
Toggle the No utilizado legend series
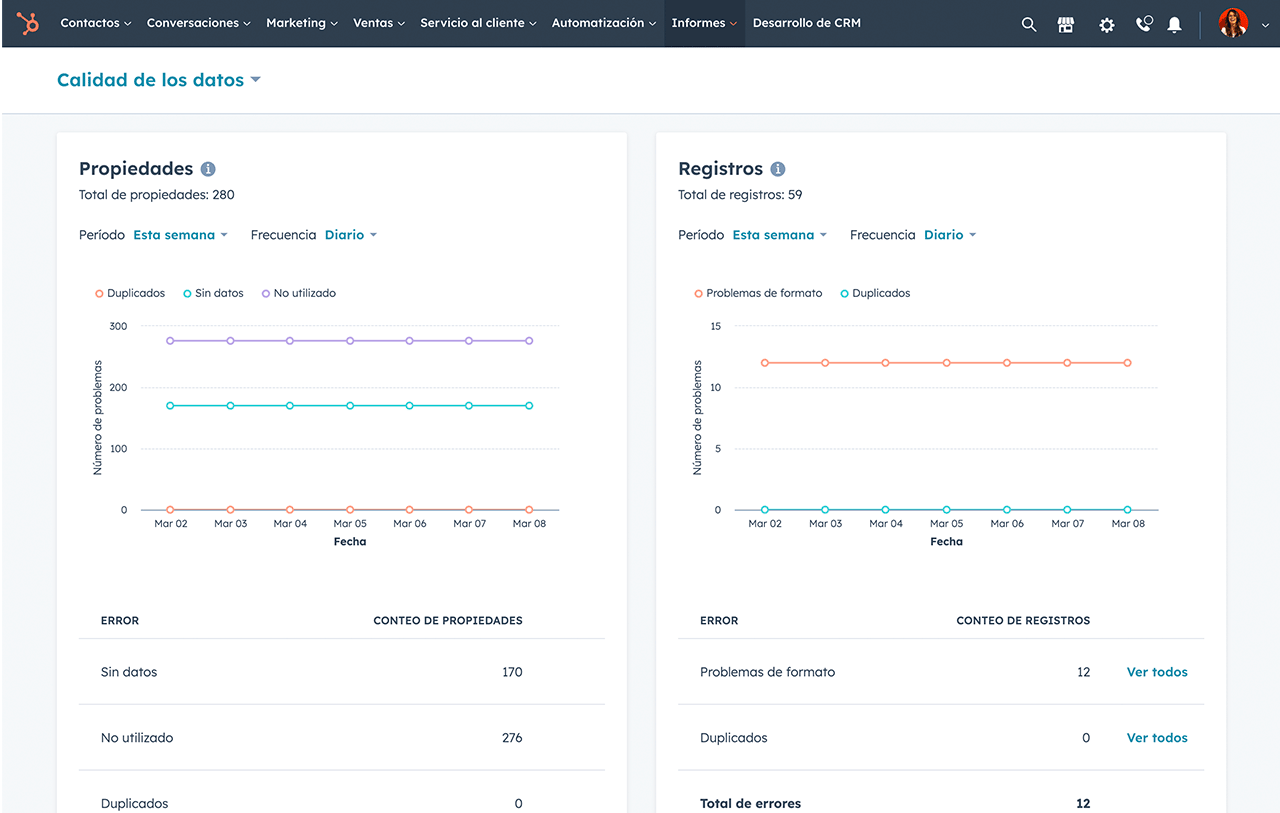pyautogui.click(x=299, y=293)
